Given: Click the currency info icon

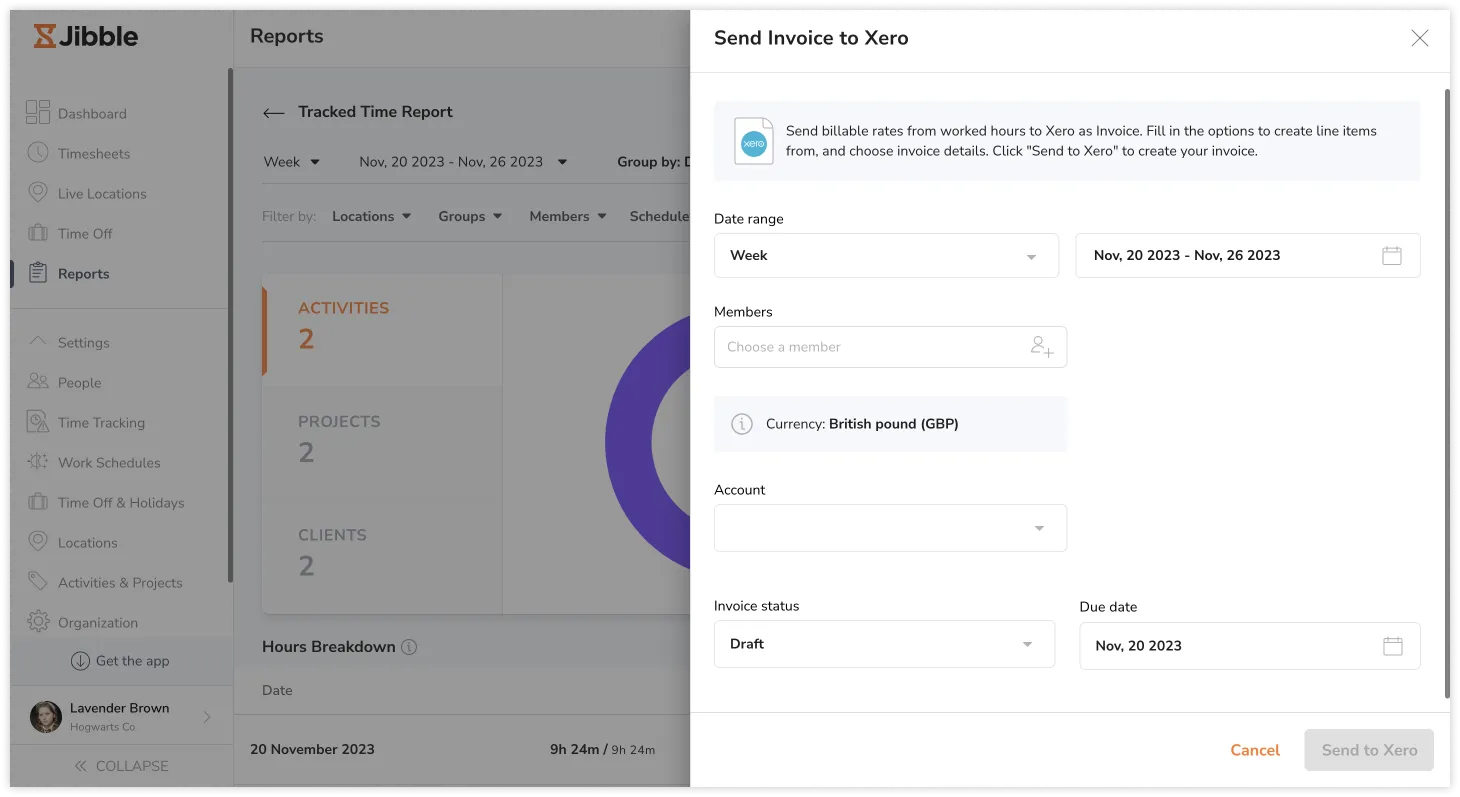Looking at the screenshot, I should click(742, 424).
